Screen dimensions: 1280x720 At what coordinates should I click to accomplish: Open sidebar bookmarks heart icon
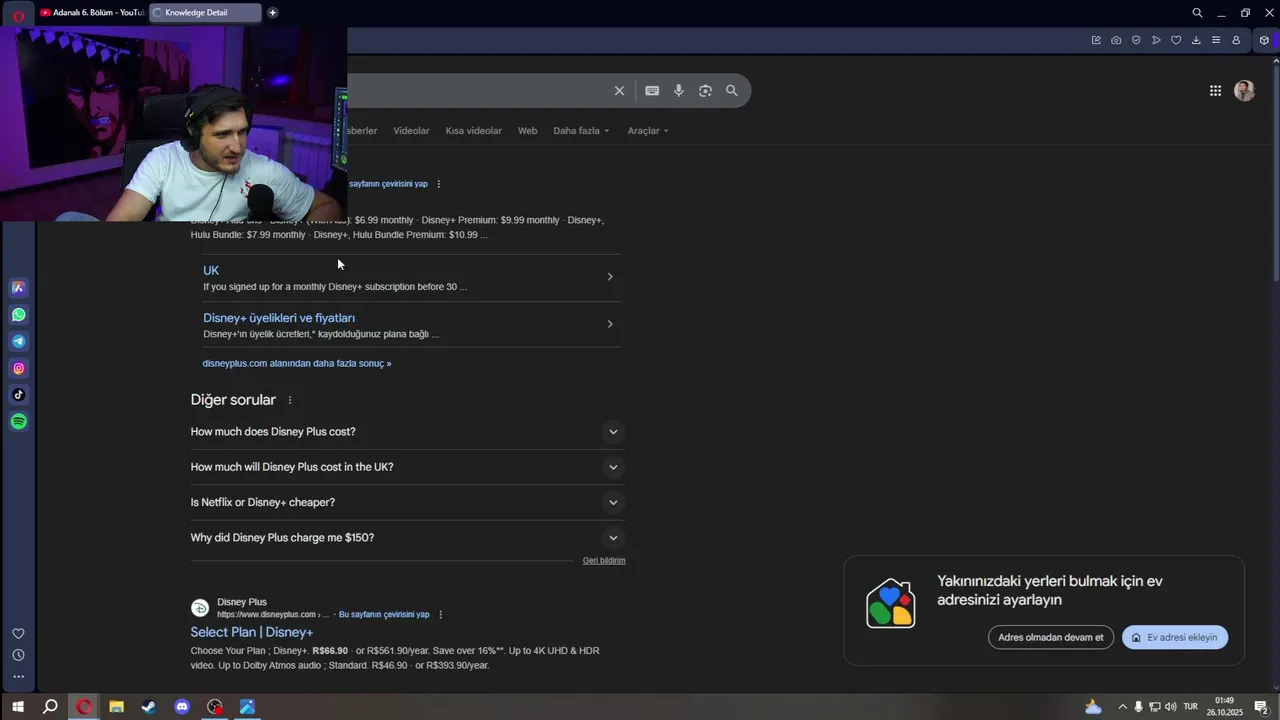pyautogui.click(x=18, y=633)
